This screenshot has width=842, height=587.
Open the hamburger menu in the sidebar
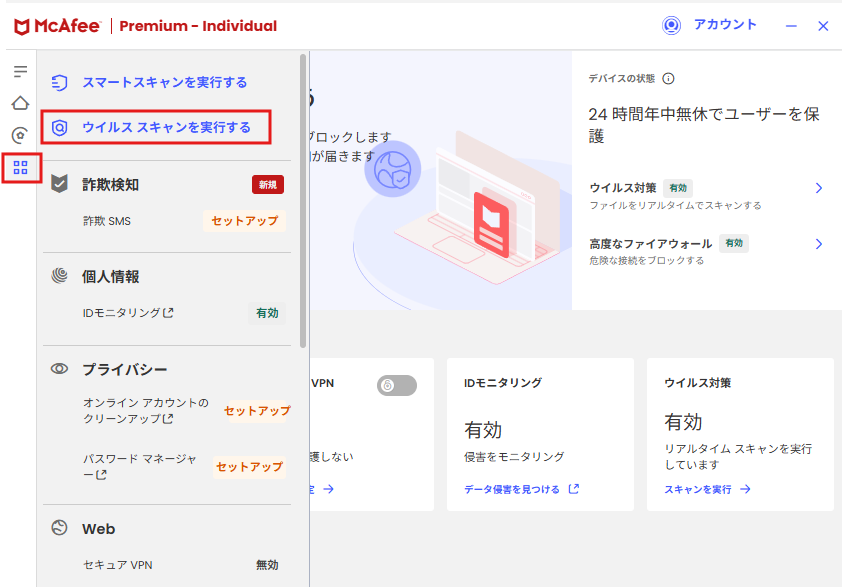(x=20, y=71)
